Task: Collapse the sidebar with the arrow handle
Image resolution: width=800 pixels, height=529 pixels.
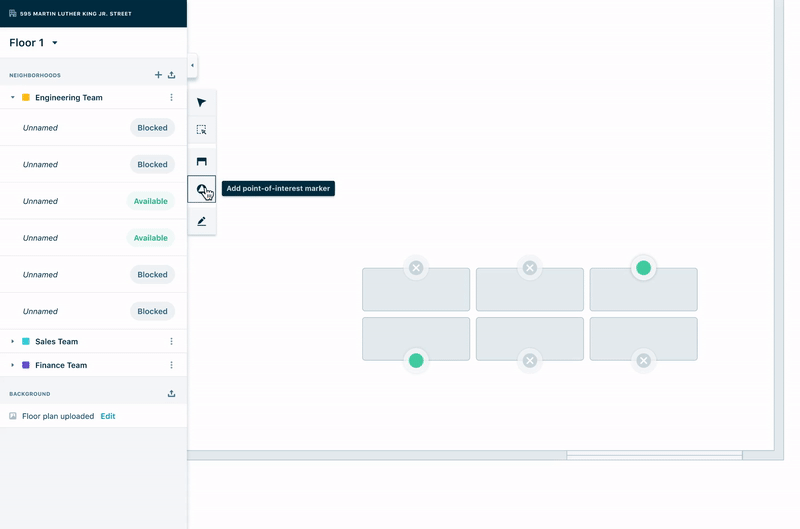Action: 192,65
